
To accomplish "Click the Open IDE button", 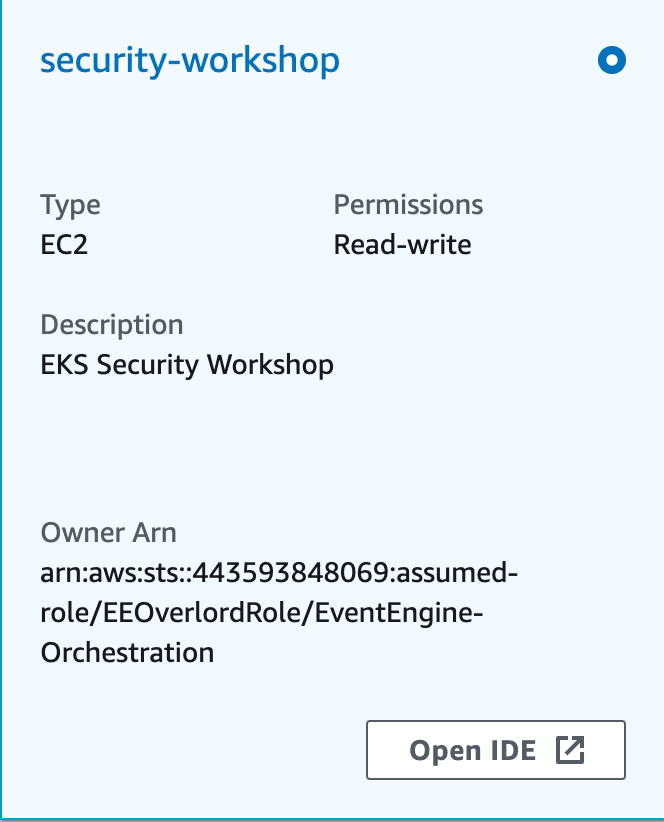I will 496,750.
